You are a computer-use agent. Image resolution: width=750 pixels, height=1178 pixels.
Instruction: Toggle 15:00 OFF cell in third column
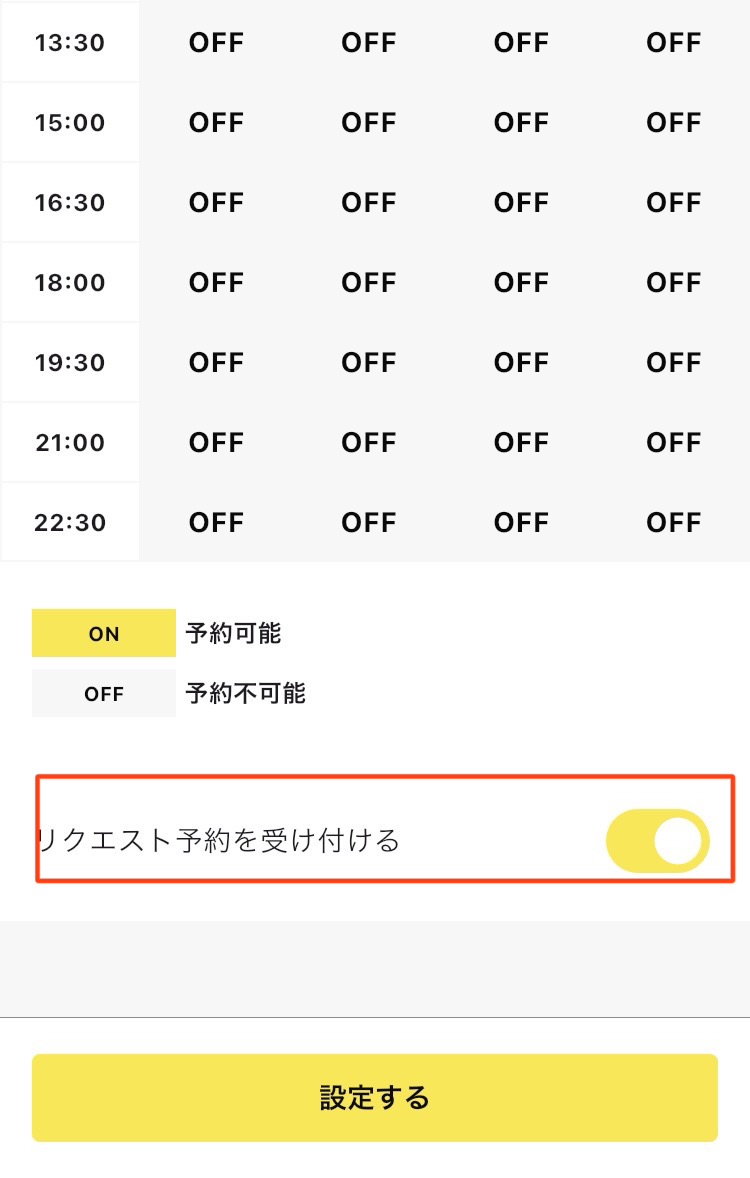521,123
